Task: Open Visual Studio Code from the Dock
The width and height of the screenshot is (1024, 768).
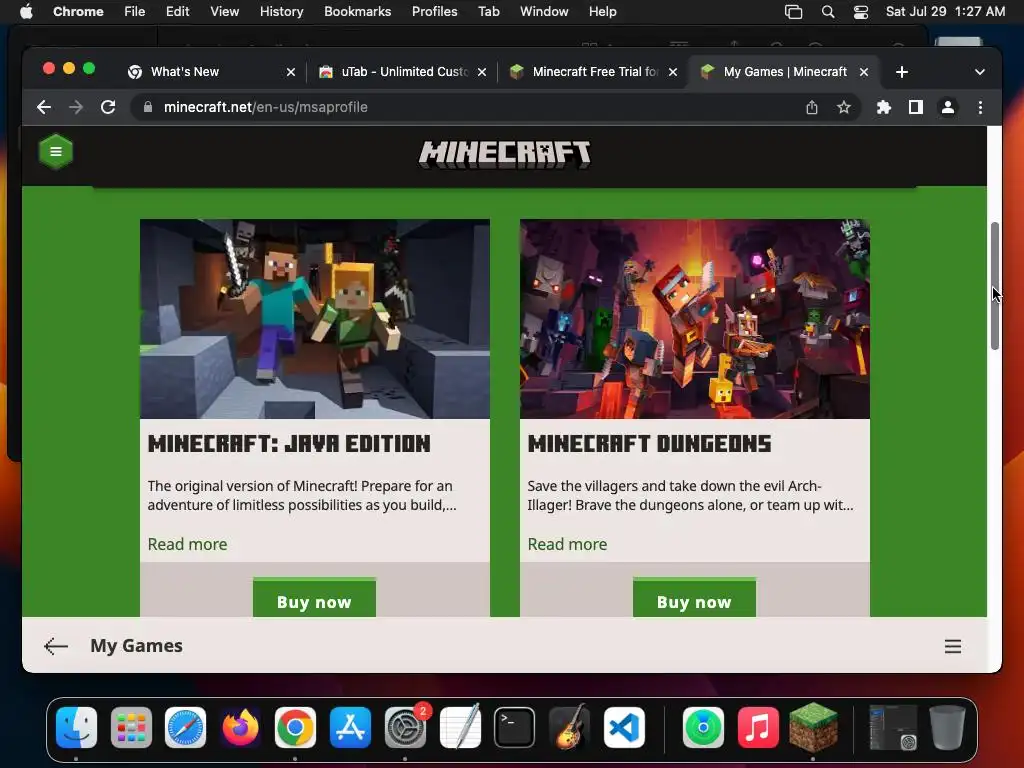Action: coord(624,727)
